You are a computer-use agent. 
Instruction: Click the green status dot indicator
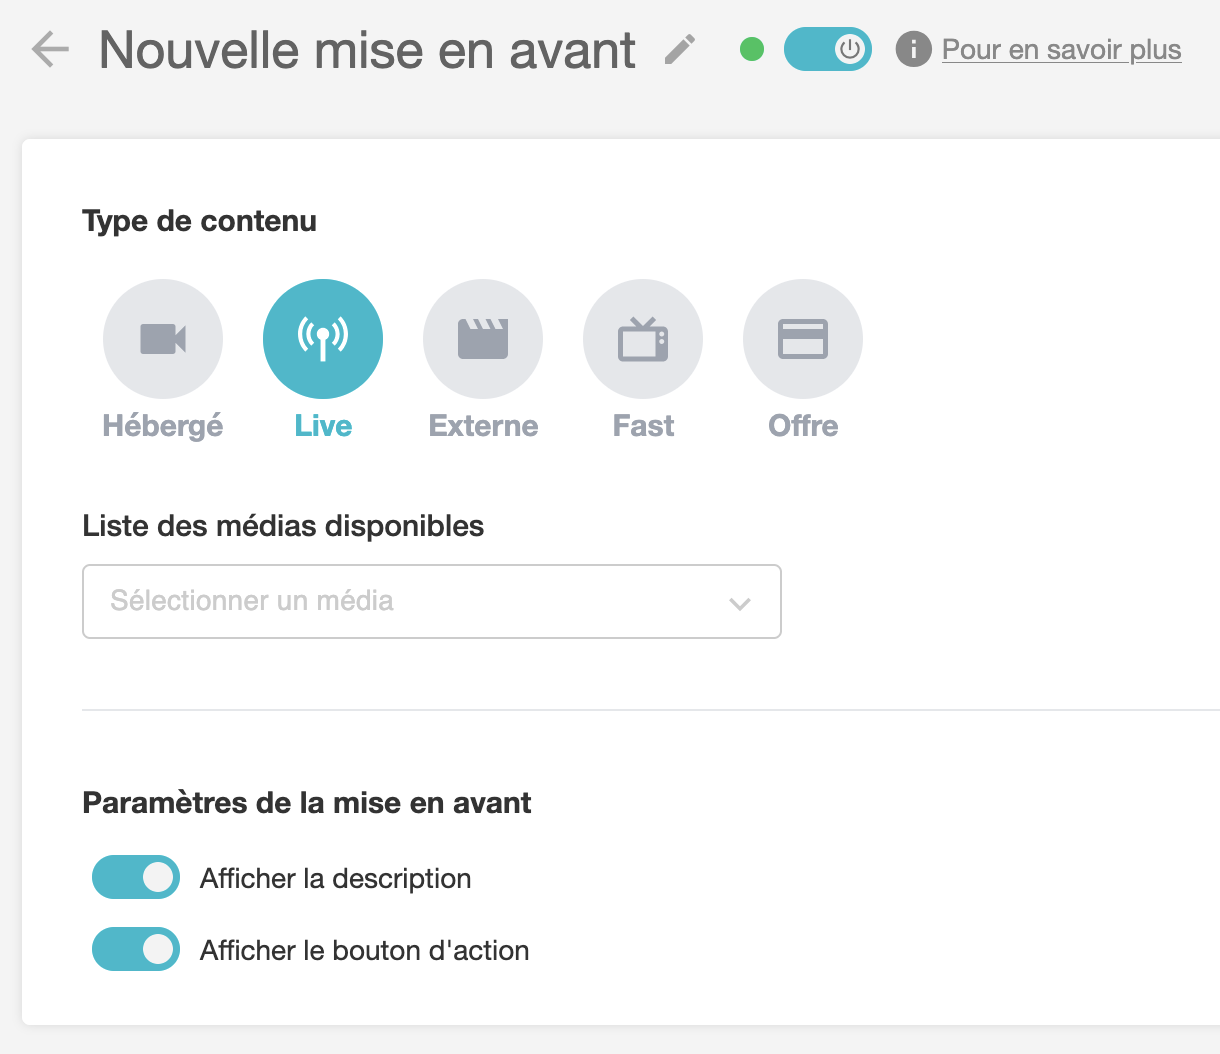(752, 49)
